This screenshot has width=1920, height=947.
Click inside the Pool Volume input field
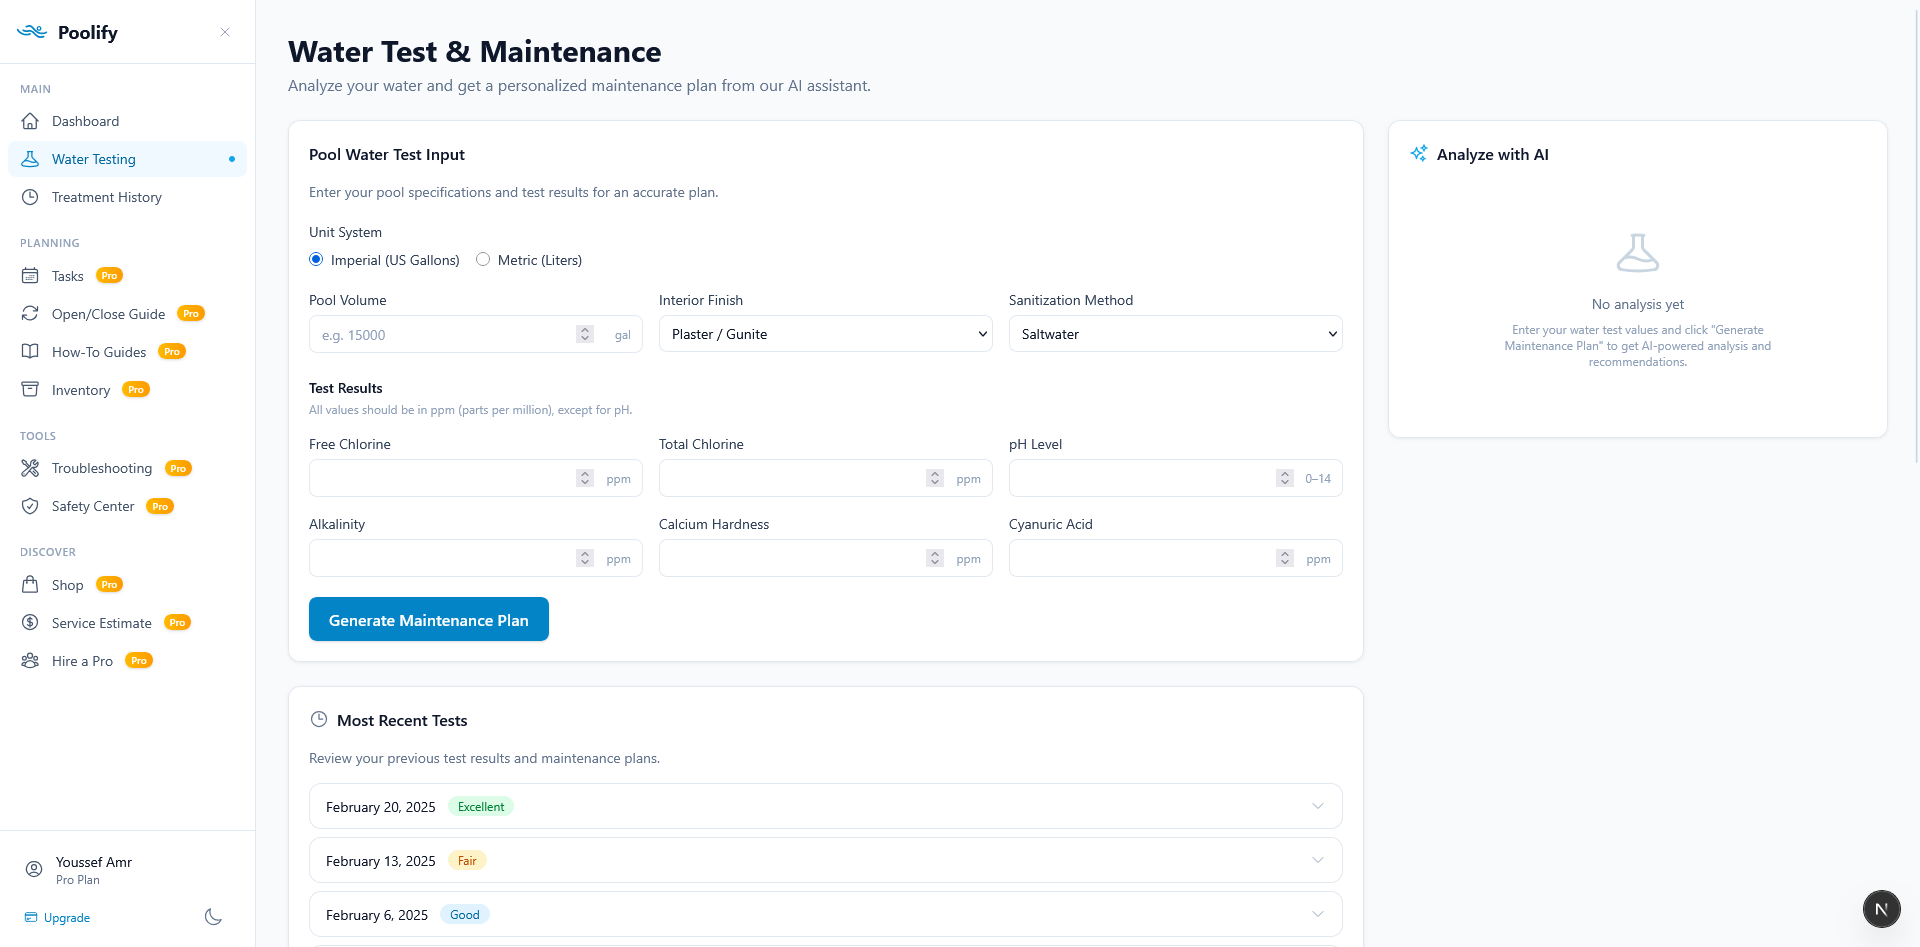click(x=440, y=334)
